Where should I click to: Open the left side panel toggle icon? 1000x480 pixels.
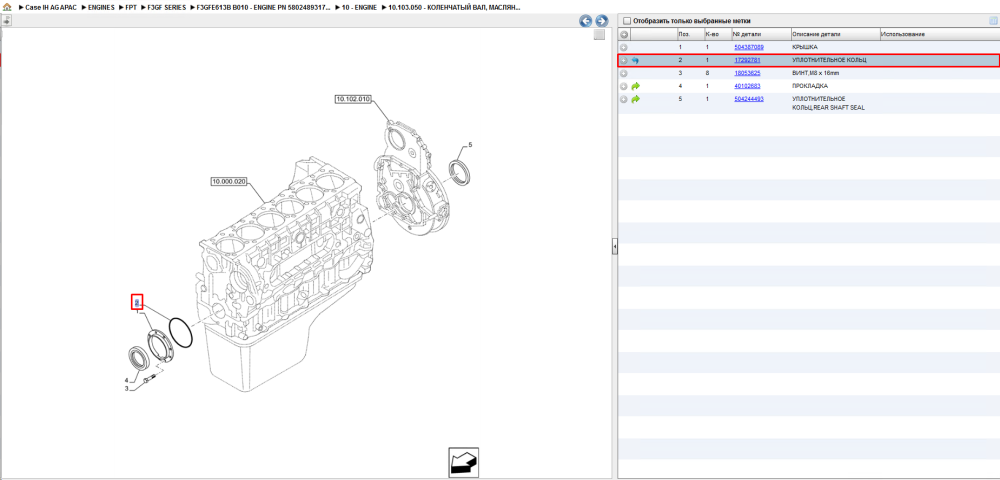pos(6,20)
